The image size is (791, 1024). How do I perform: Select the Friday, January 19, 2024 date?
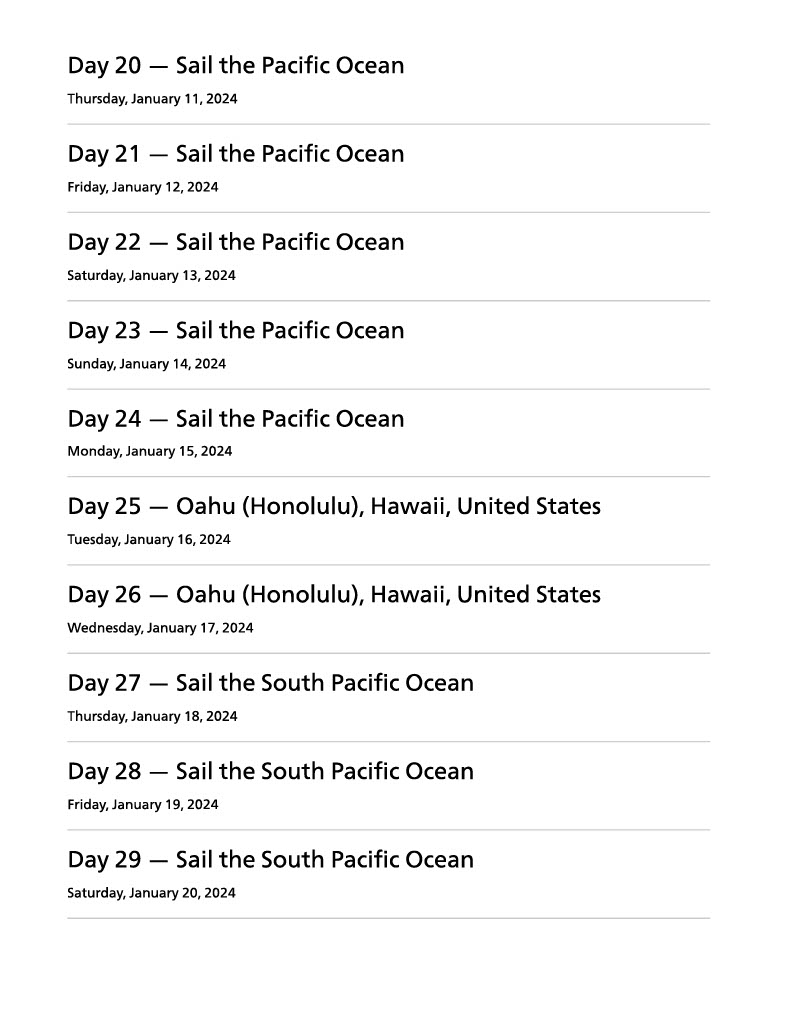142,805
